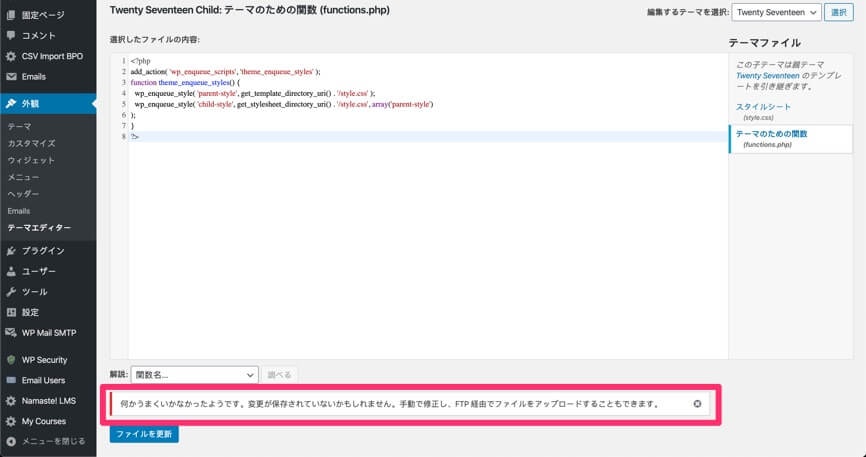866x457 pixels.
Task: Click code line 5 'child-style' enqueue
Action: (284, 104)
